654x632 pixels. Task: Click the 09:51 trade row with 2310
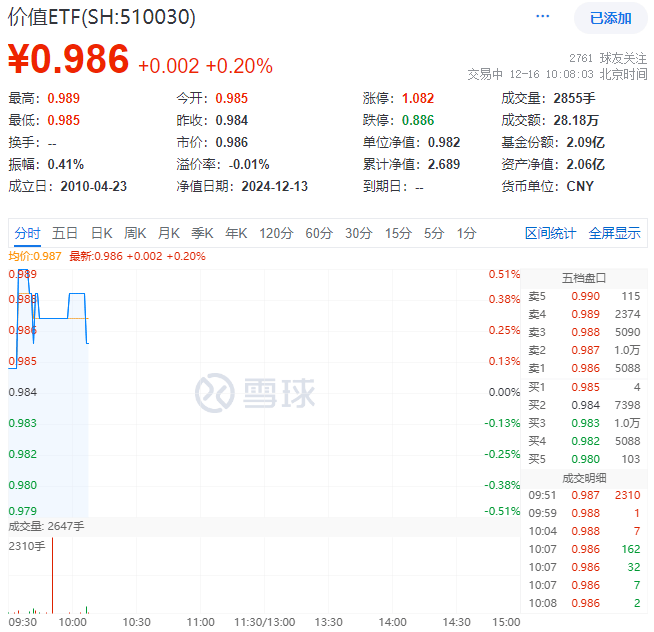click(x=584, y=495)
